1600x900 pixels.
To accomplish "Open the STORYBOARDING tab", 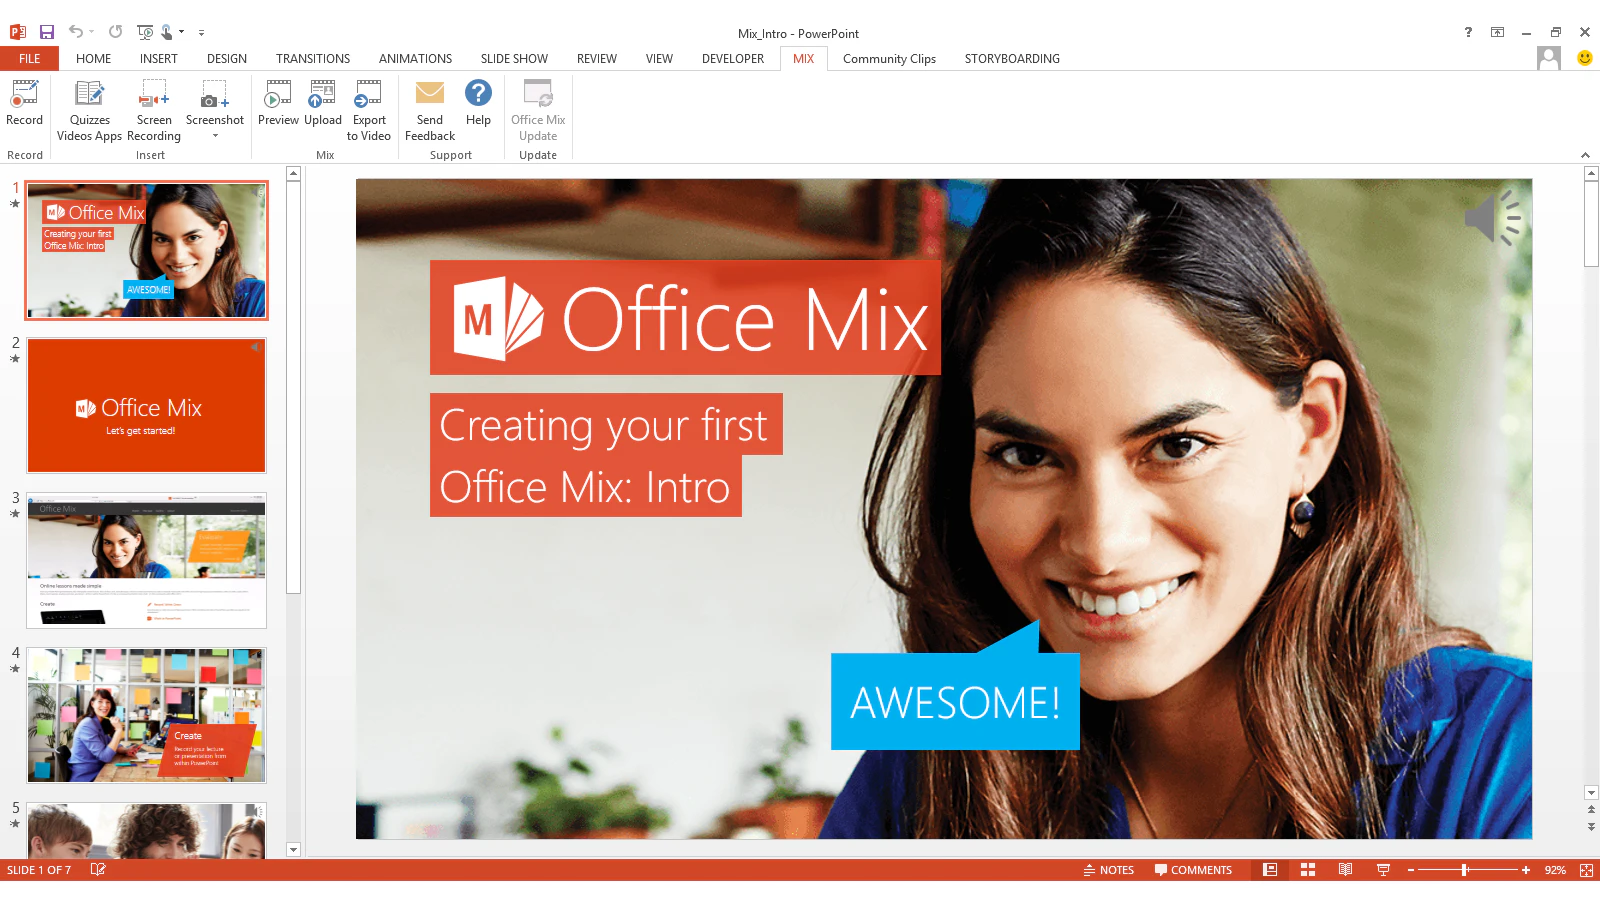I will (x=1011, y=58).
